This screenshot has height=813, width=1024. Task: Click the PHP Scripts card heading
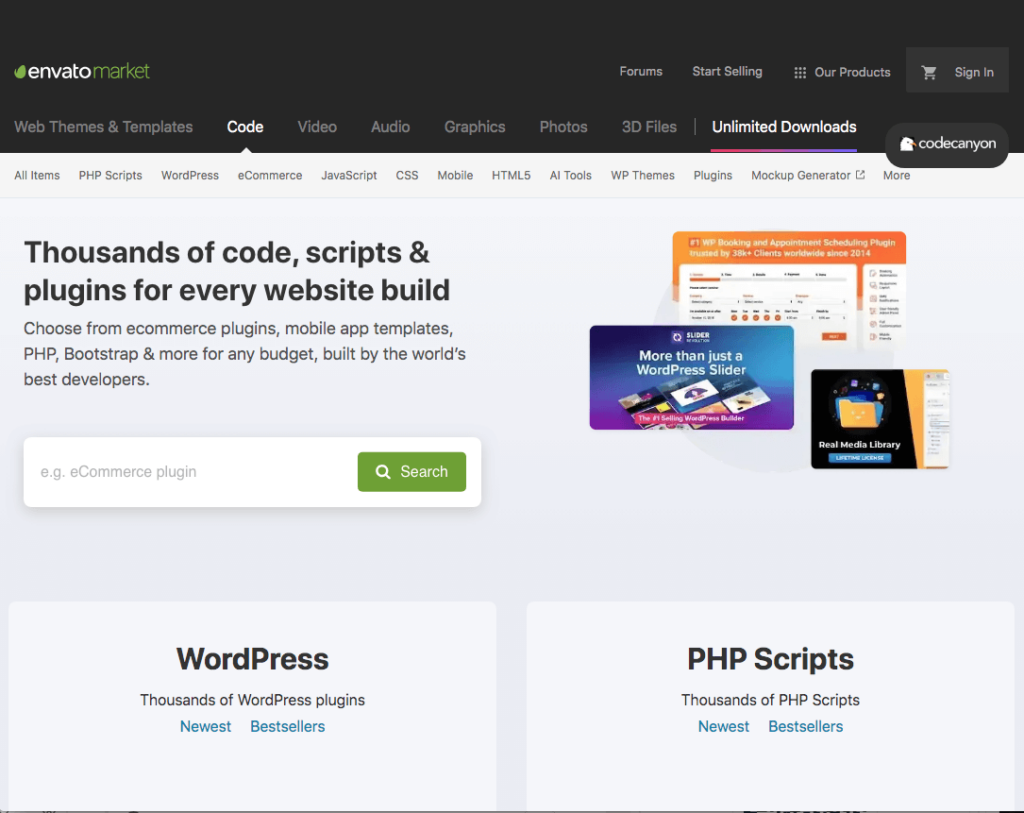tap(770, 658)
